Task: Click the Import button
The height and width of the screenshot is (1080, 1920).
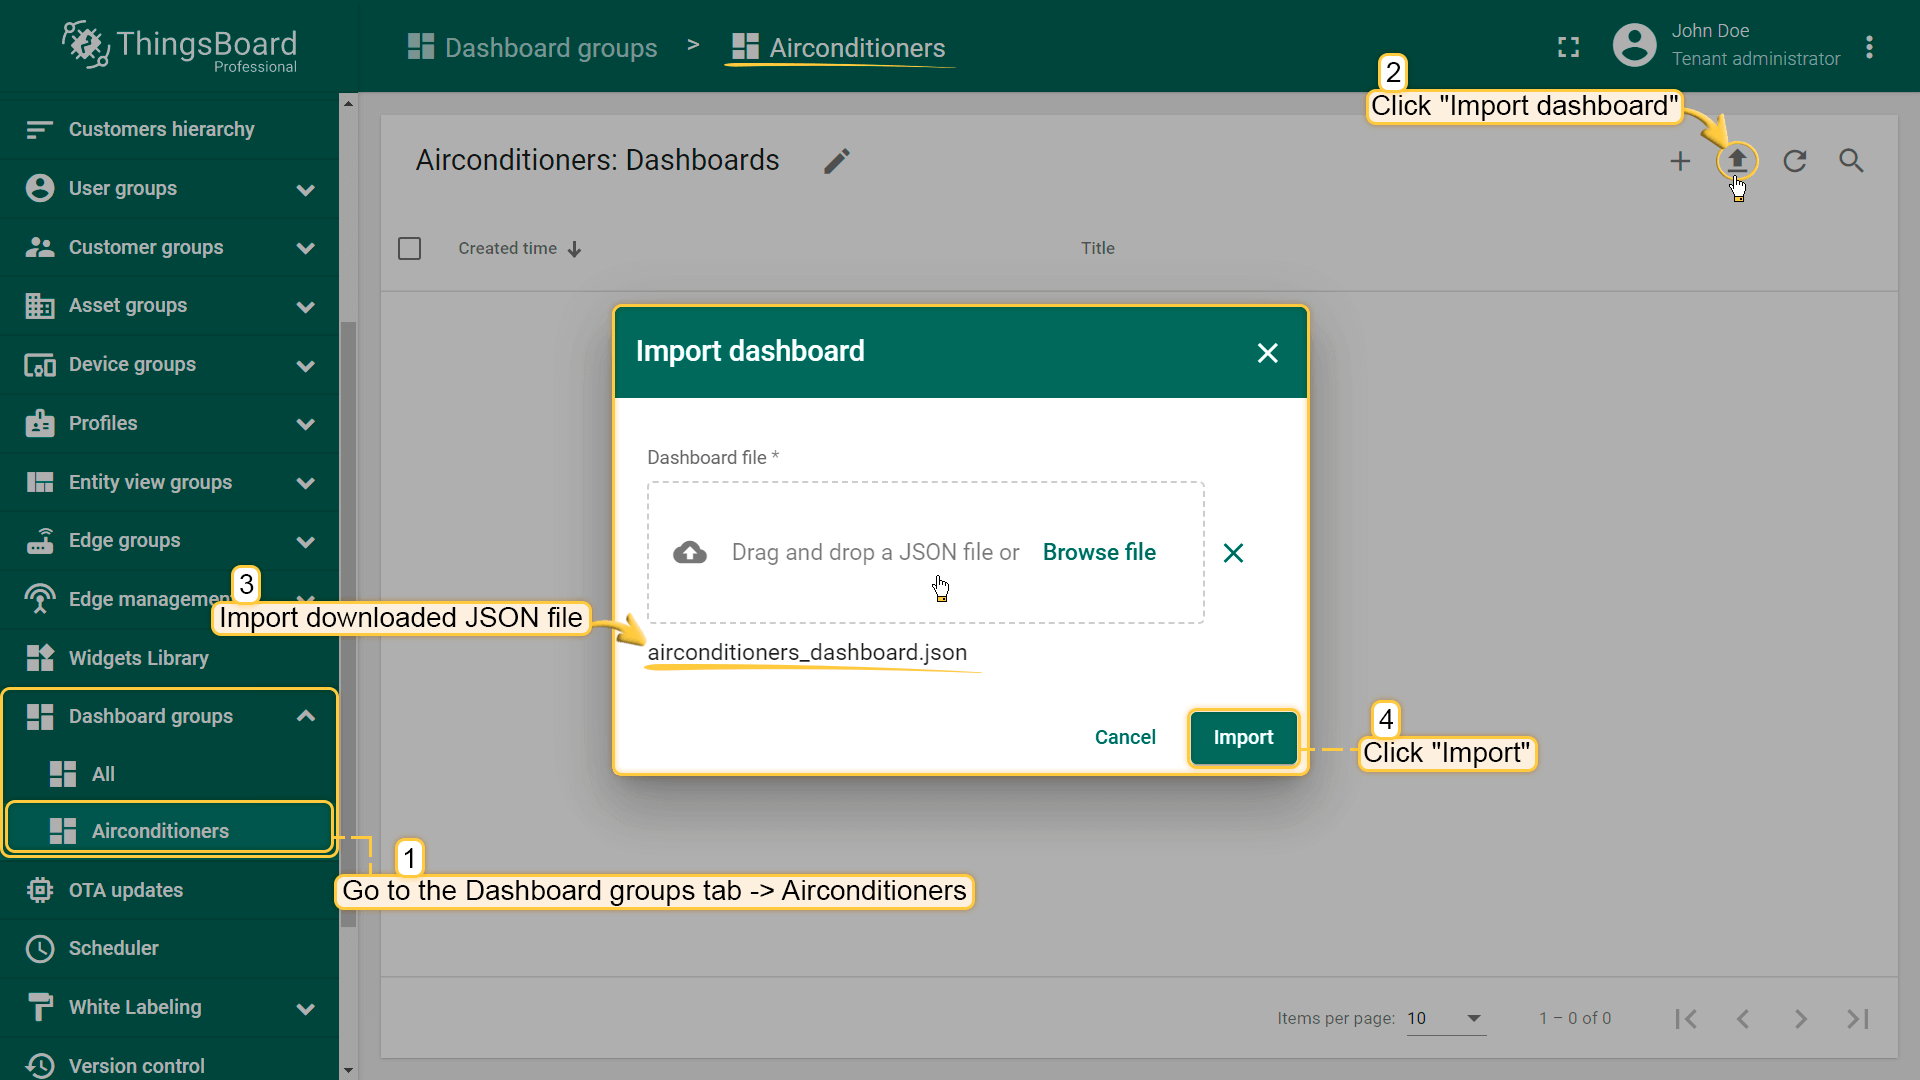Action: tap(1243, 737)
